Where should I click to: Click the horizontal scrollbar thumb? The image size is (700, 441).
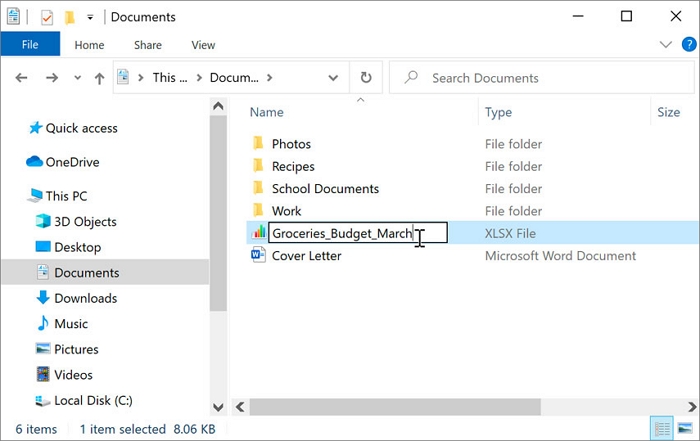[x=395, y=407]
